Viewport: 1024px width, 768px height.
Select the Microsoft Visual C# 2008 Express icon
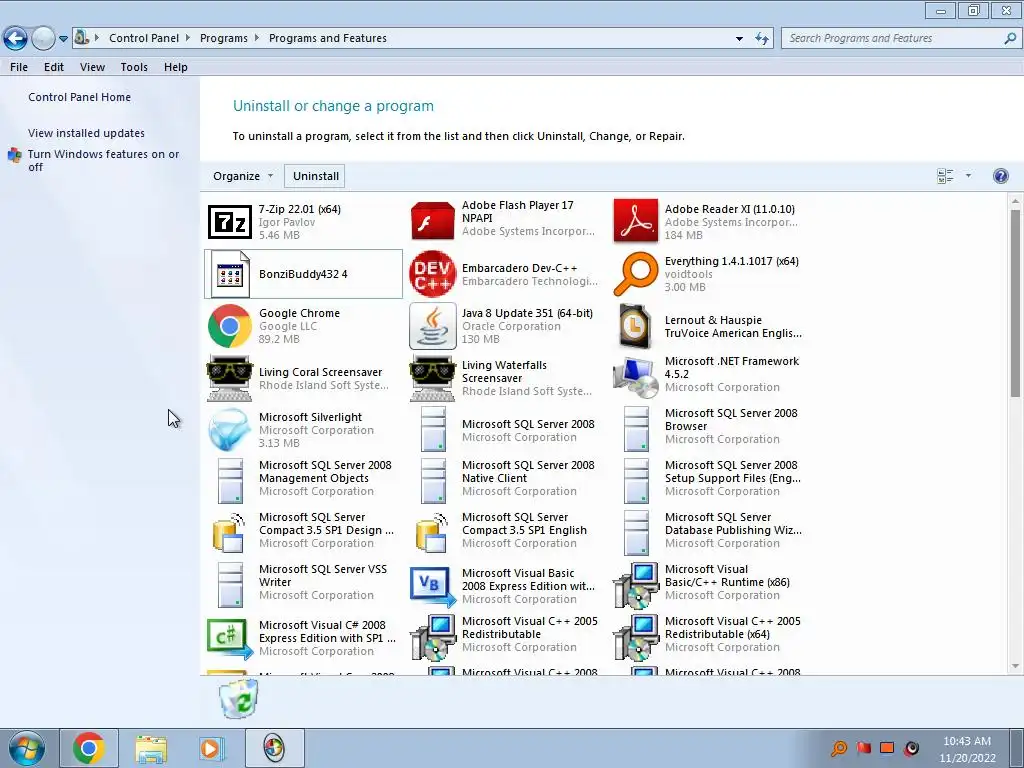pos(229,639)
